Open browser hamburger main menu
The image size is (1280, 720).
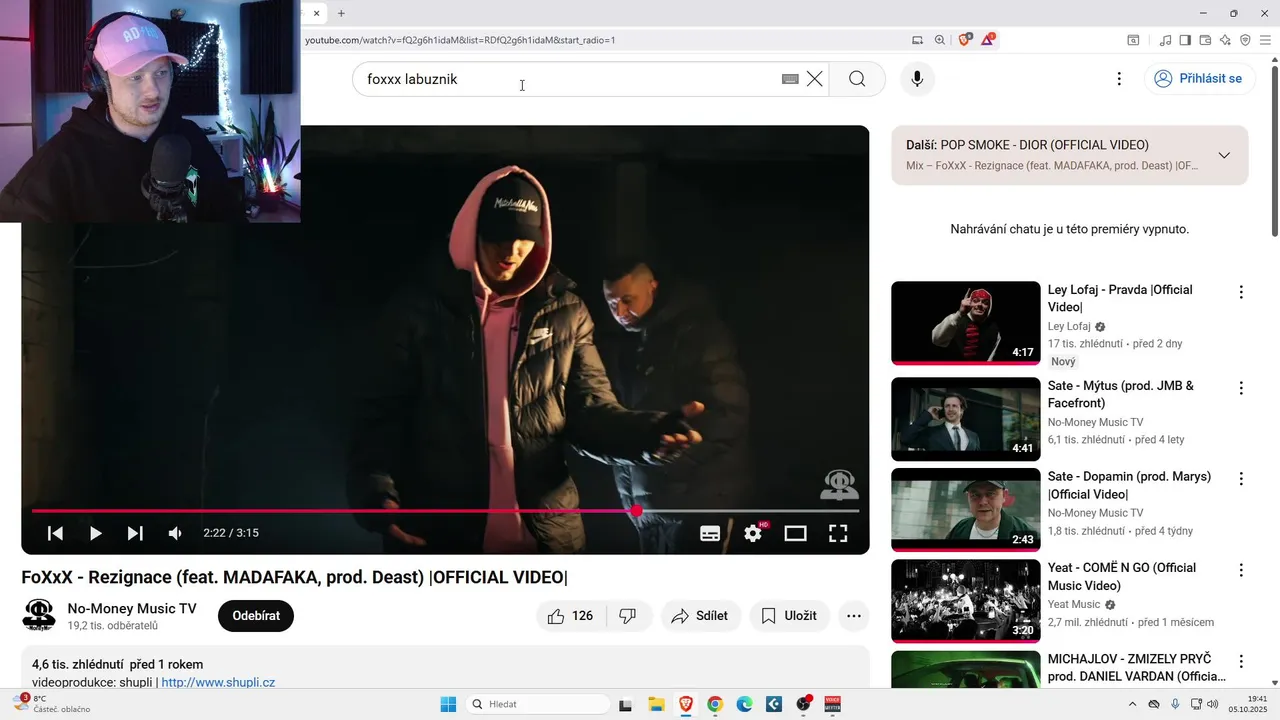1265,40
